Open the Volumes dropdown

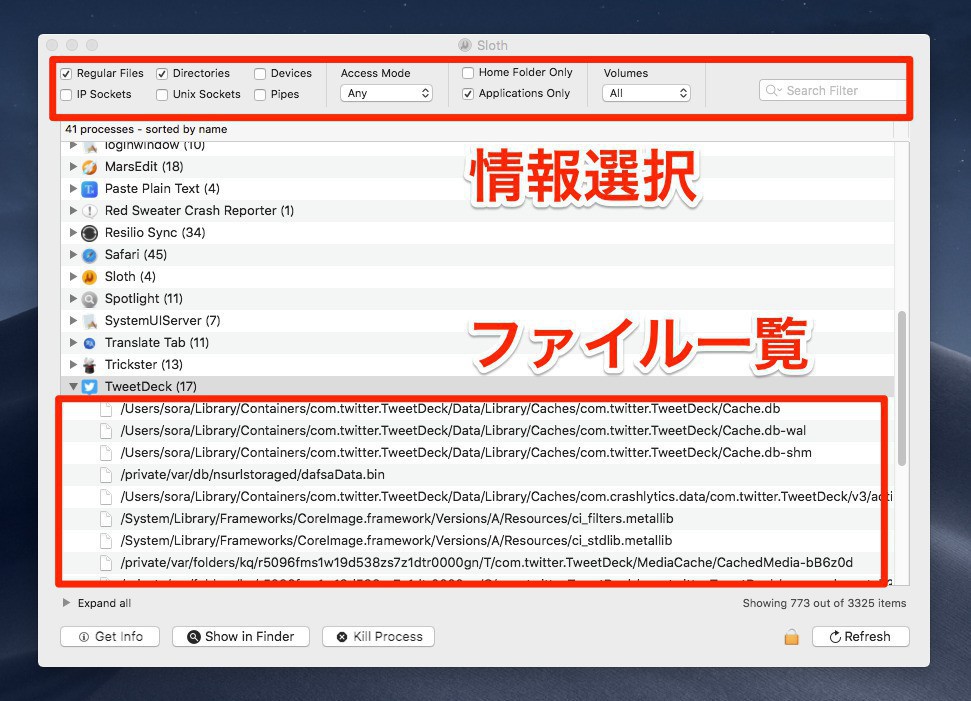[x=647, y=93]
